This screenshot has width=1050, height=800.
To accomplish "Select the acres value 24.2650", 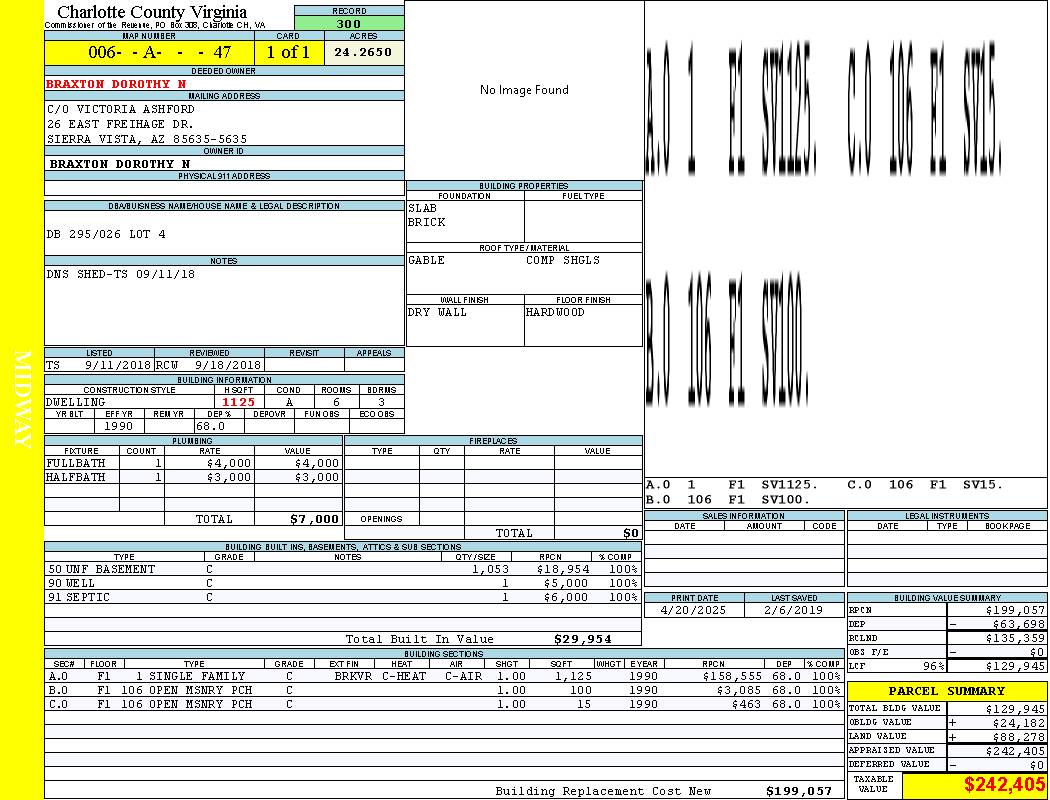I will pos(364,52).
